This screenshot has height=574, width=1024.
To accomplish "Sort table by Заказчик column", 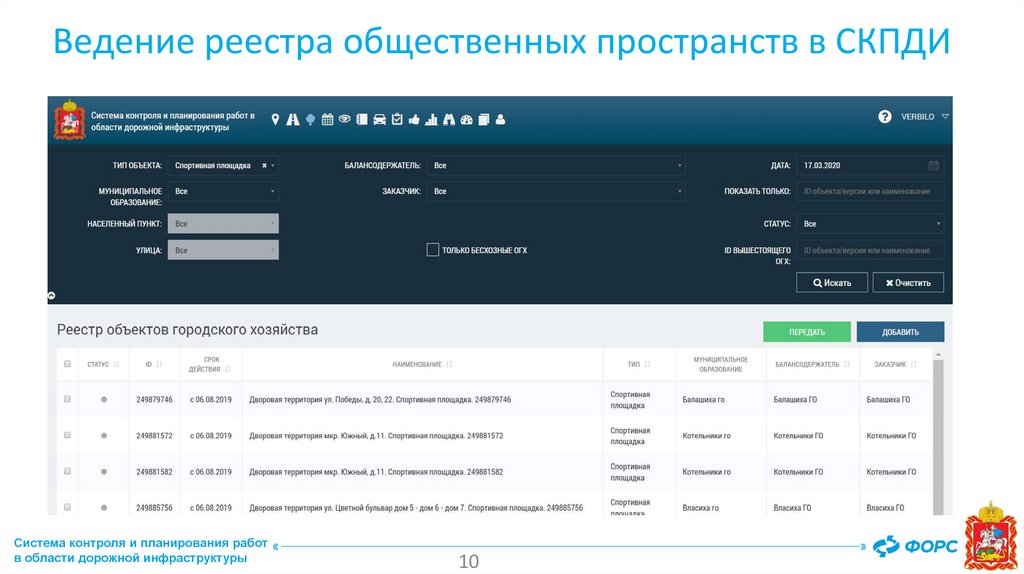I will pyautogui.click(x=914, y=364).
